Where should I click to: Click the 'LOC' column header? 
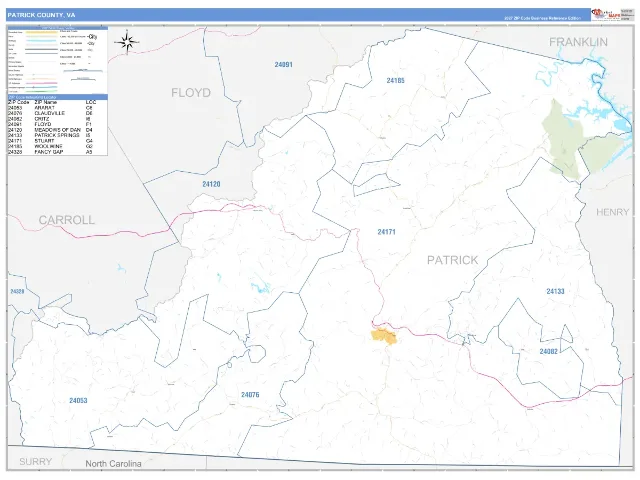pos(91,102)
